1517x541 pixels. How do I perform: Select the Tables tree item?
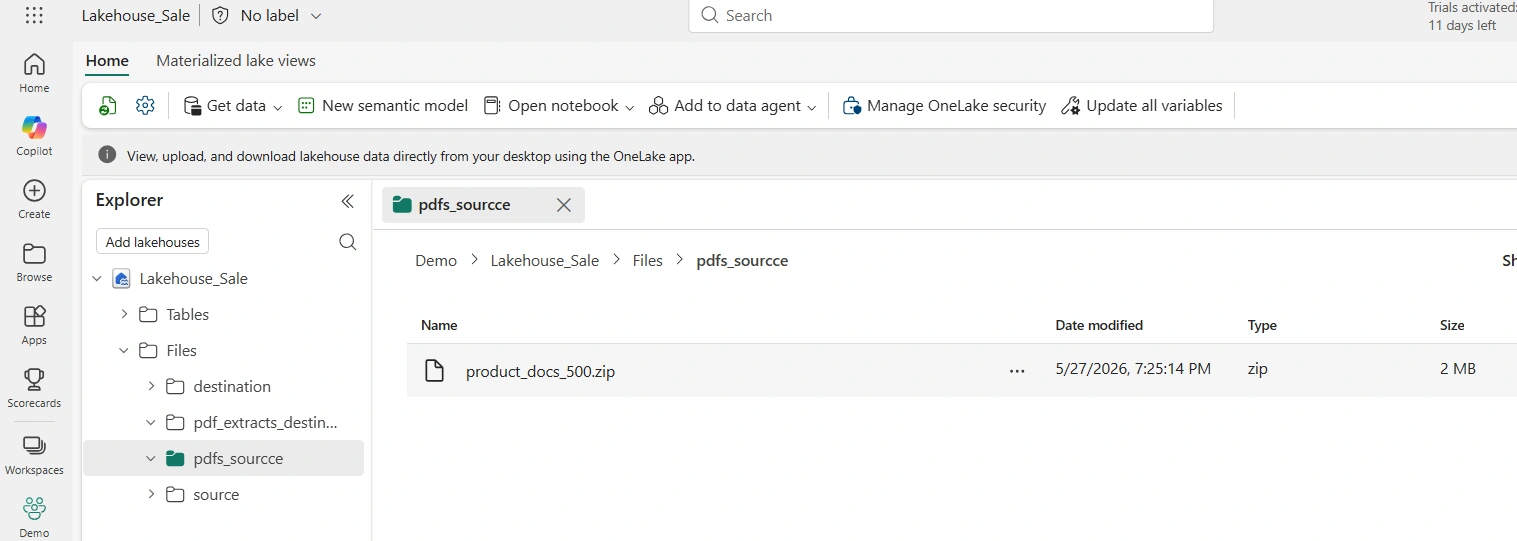click(188, 315)
